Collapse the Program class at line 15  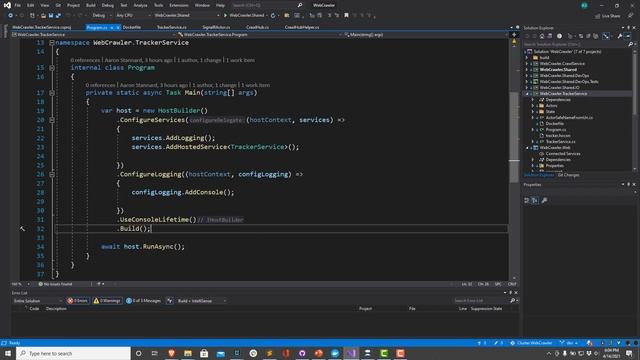(x=52, y=68)
